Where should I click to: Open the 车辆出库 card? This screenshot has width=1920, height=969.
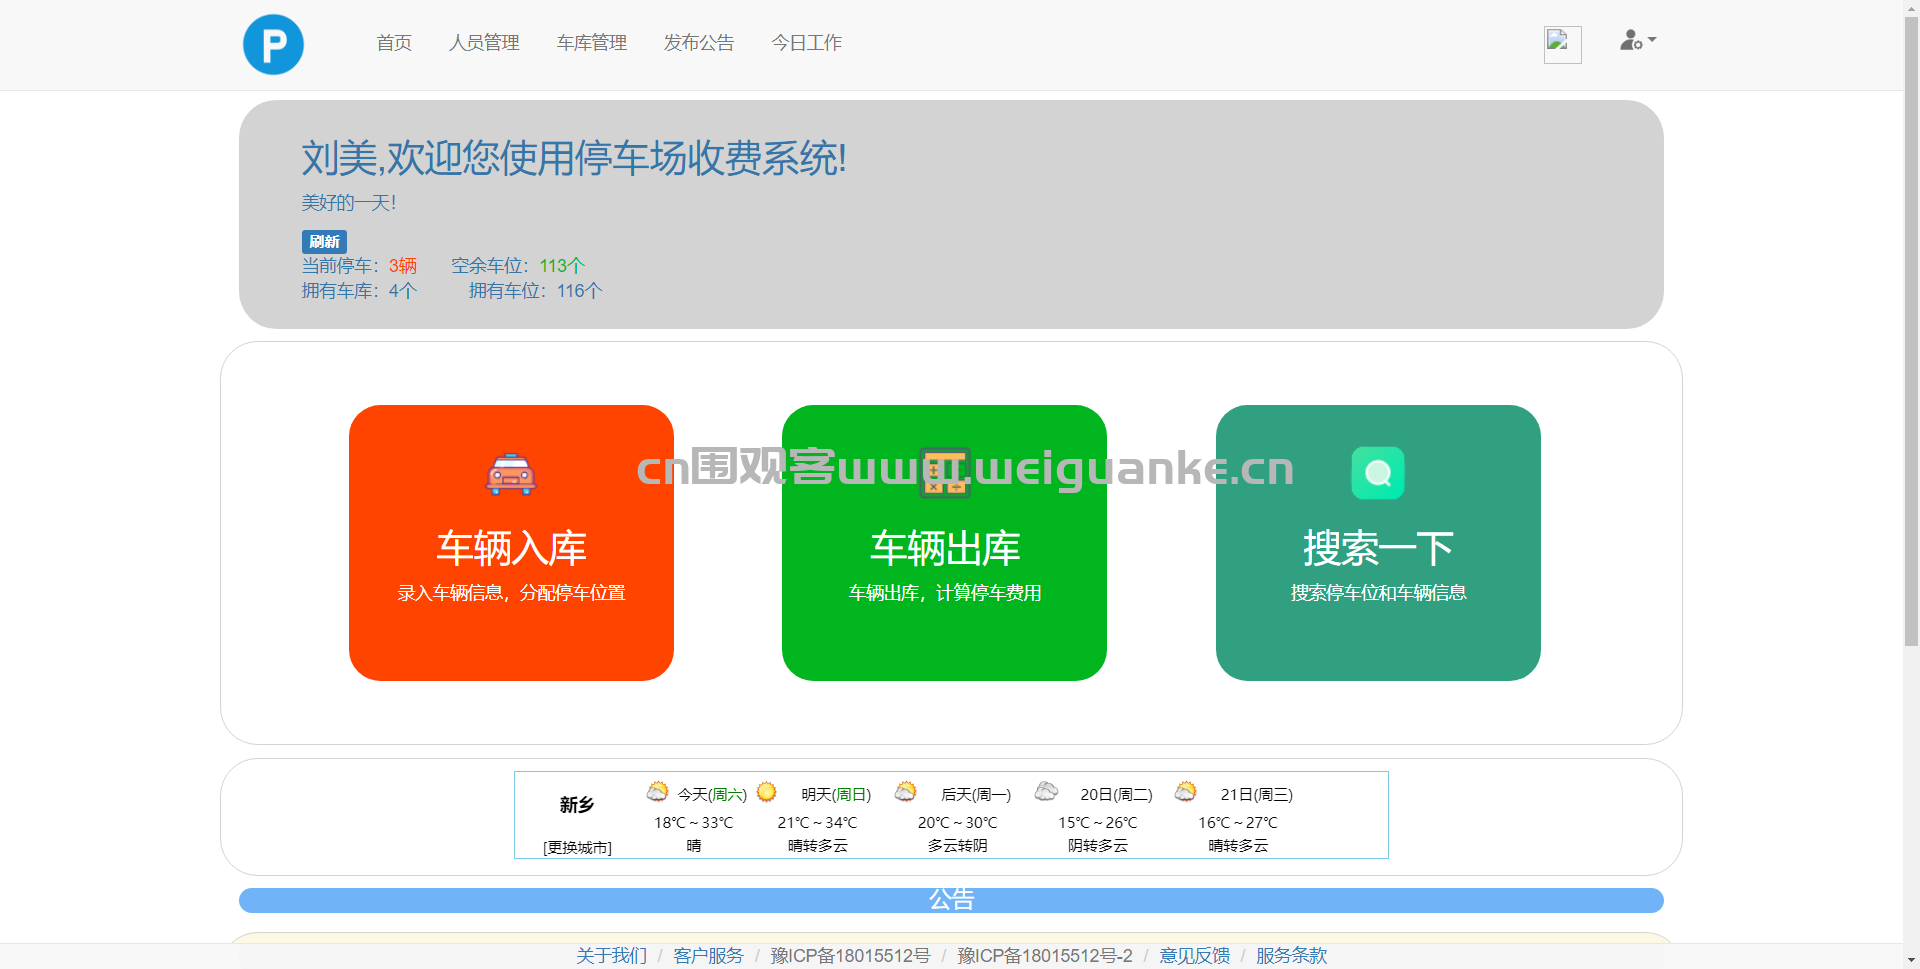pos(944,543)
